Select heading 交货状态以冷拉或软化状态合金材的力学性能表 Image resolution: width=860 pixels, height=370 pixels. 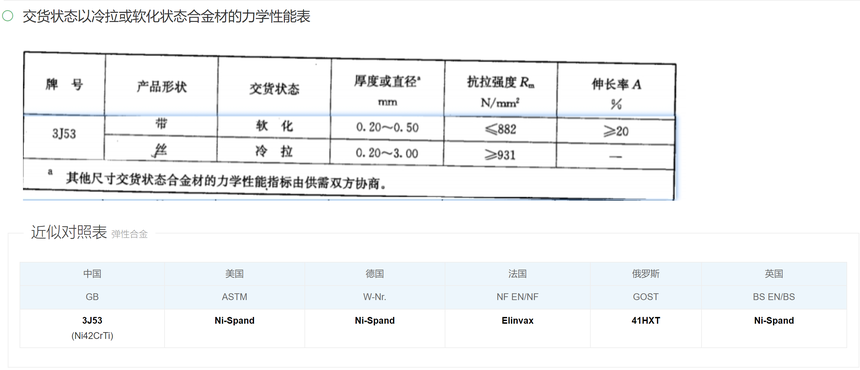tap(166, 16)
